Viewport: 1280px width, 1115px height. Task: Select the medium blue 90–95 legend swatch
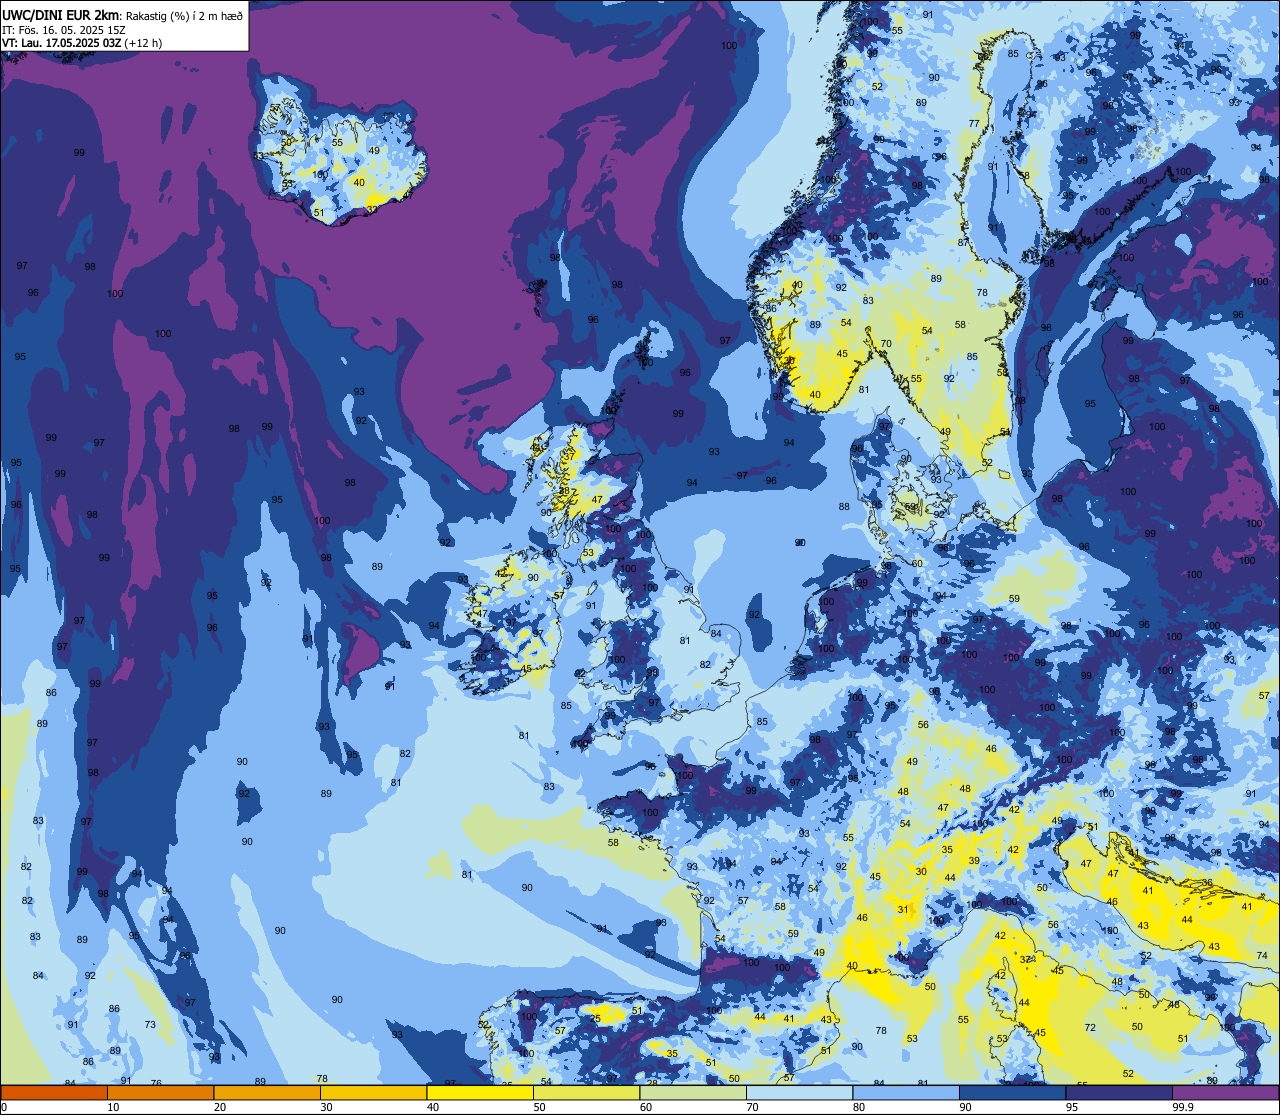coord(1012,1093)
